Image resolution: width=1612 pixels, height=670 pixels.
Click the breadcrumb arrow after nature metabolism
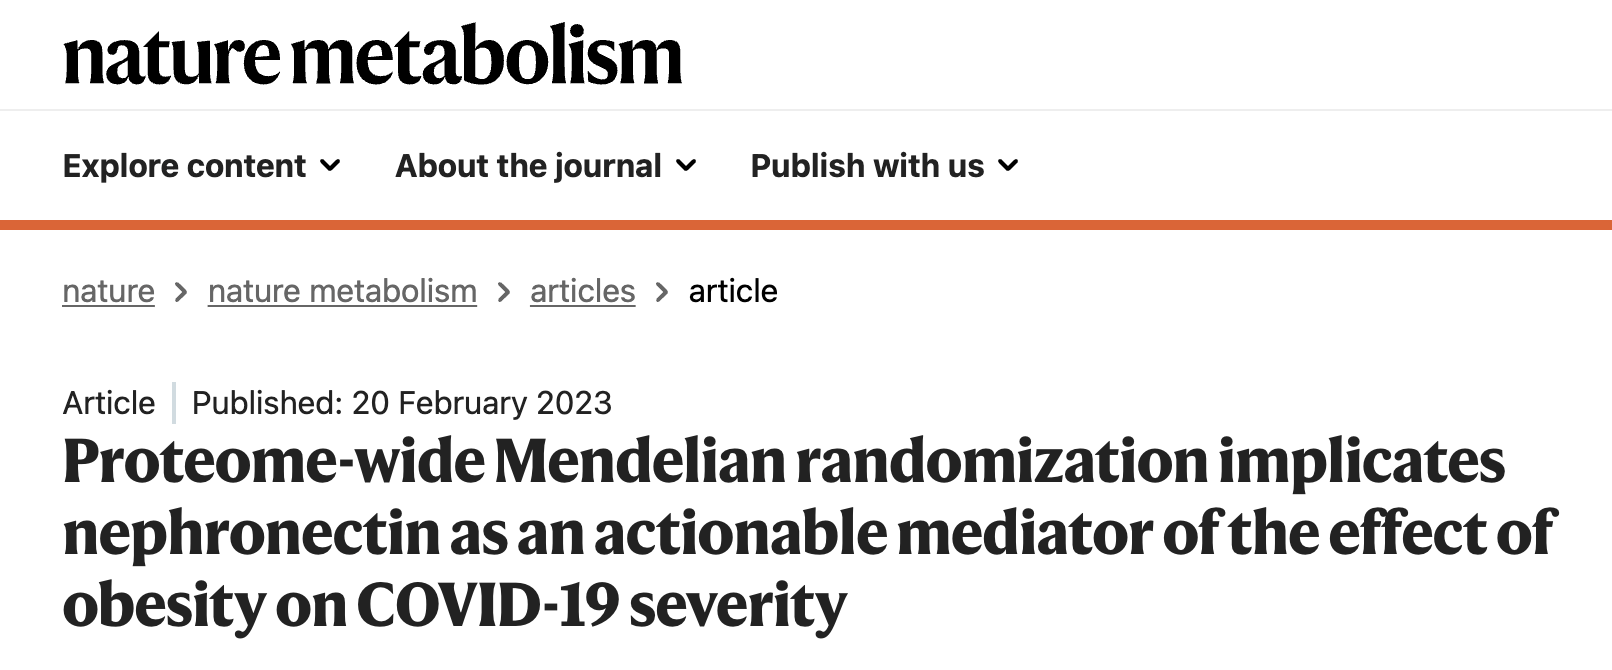(x=504, y=292)
